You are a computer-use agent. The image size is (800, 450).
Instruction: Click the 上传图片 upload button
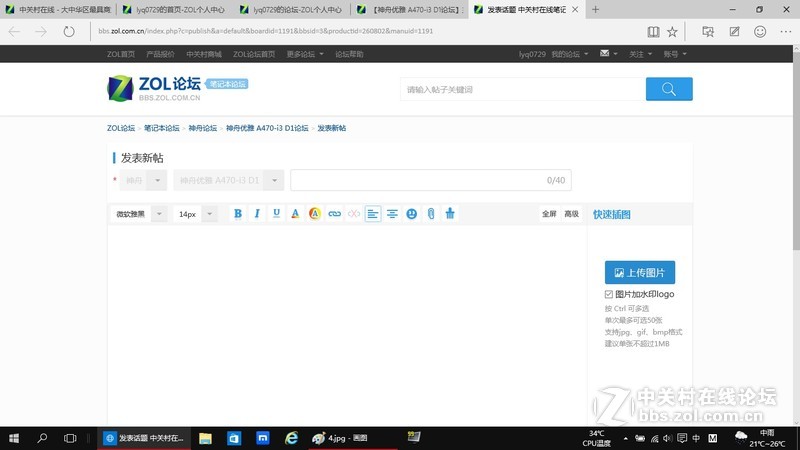[640, 272]
